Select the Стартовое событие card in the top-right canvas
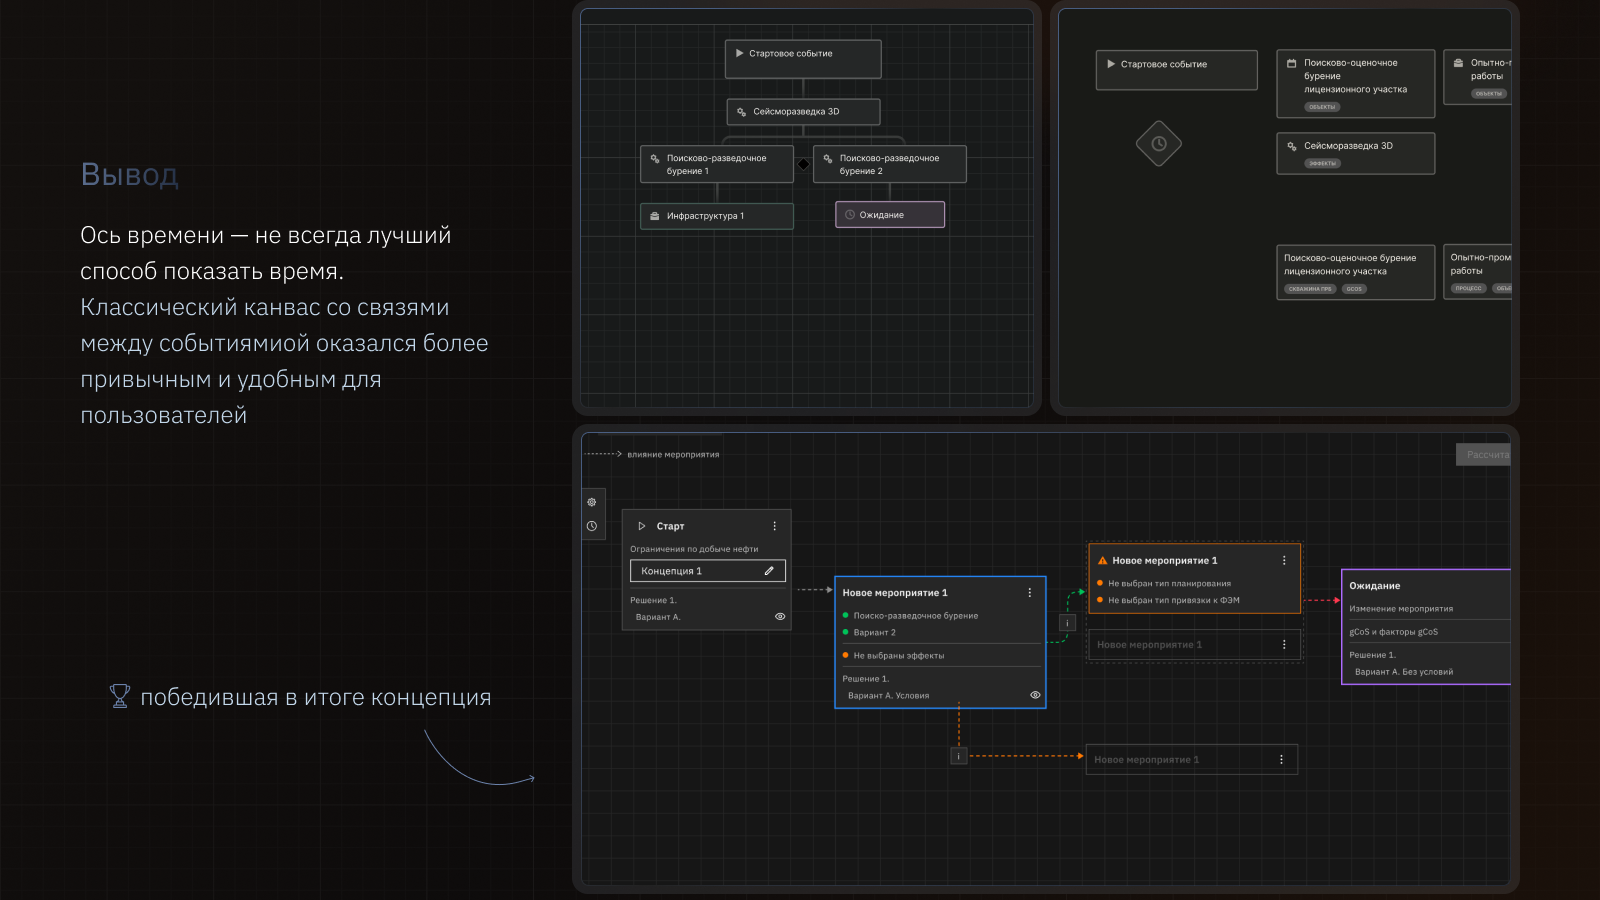 tap(1177, 70)
